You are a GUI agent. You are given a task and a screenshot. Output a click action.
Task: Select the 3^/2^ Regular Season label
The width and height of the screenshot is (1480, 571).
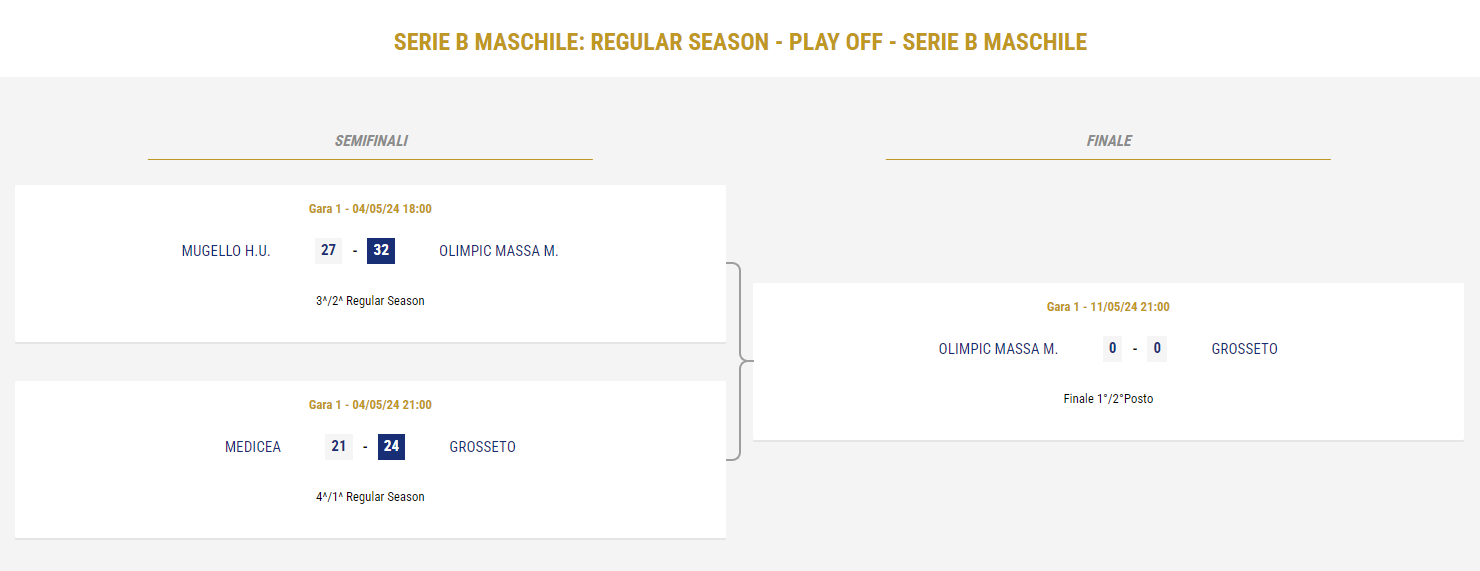pyautogui.click(x=370, y=301)
